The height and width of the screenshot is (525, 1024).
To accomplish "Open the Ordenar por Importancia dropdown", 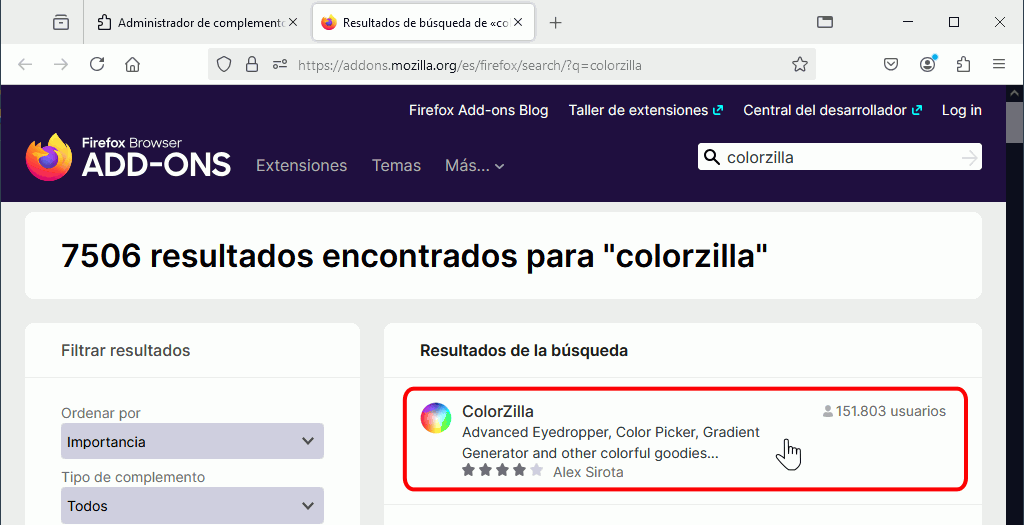I will [193, 441].
